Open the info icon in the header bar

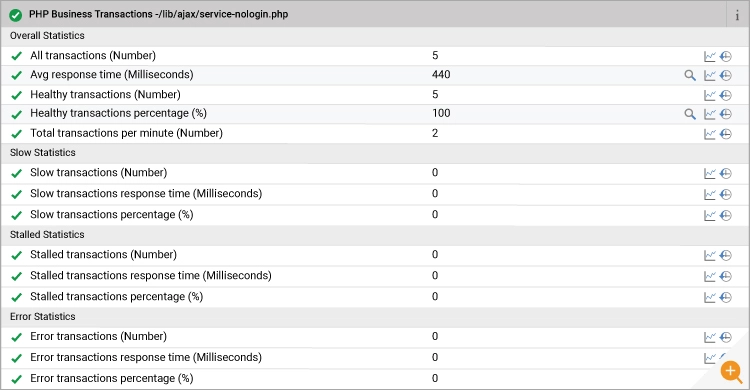(x=737, y=15)
